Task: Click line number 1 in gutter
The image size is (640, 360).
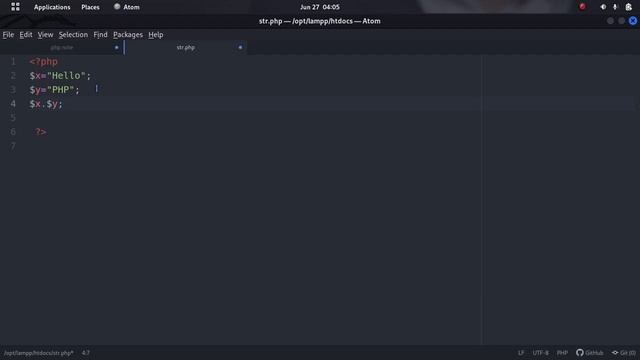Action: pyautogui.click(x=13, y=62)
